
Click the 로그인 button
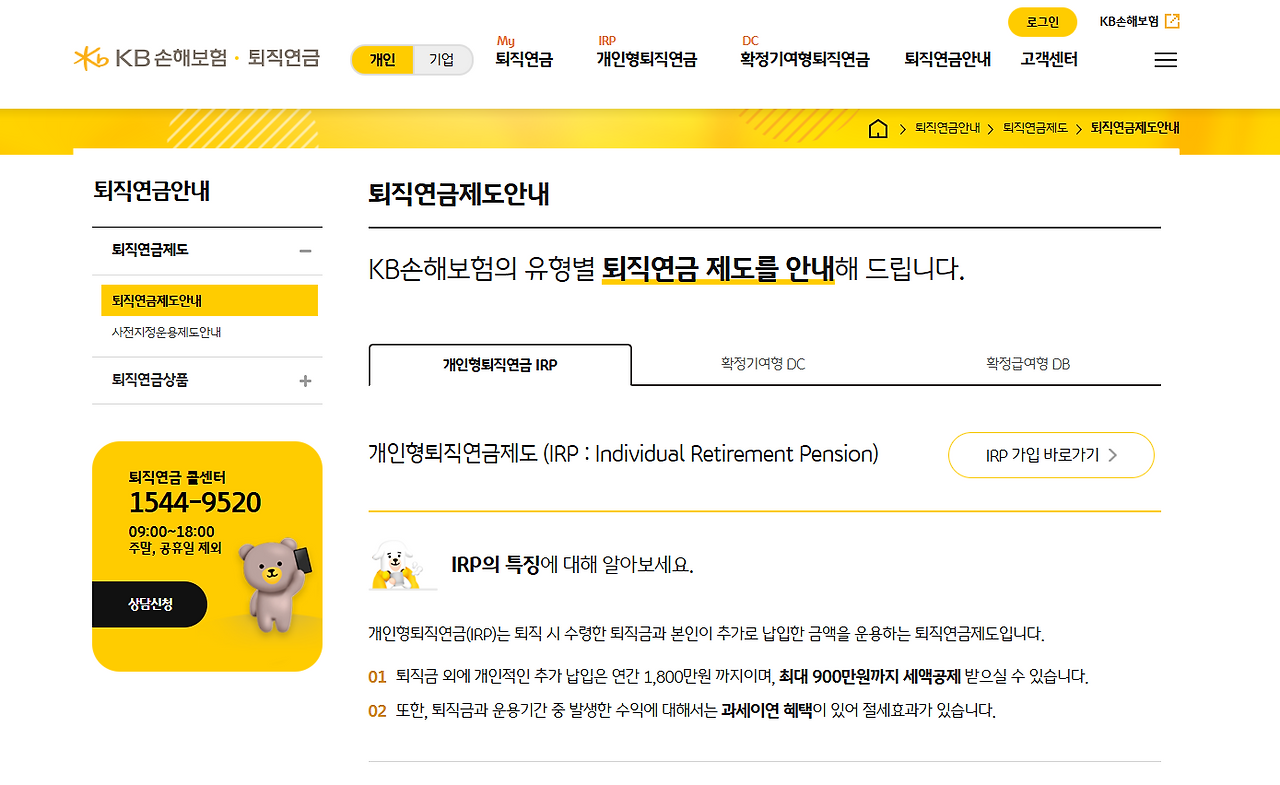tap(1042, 21)
